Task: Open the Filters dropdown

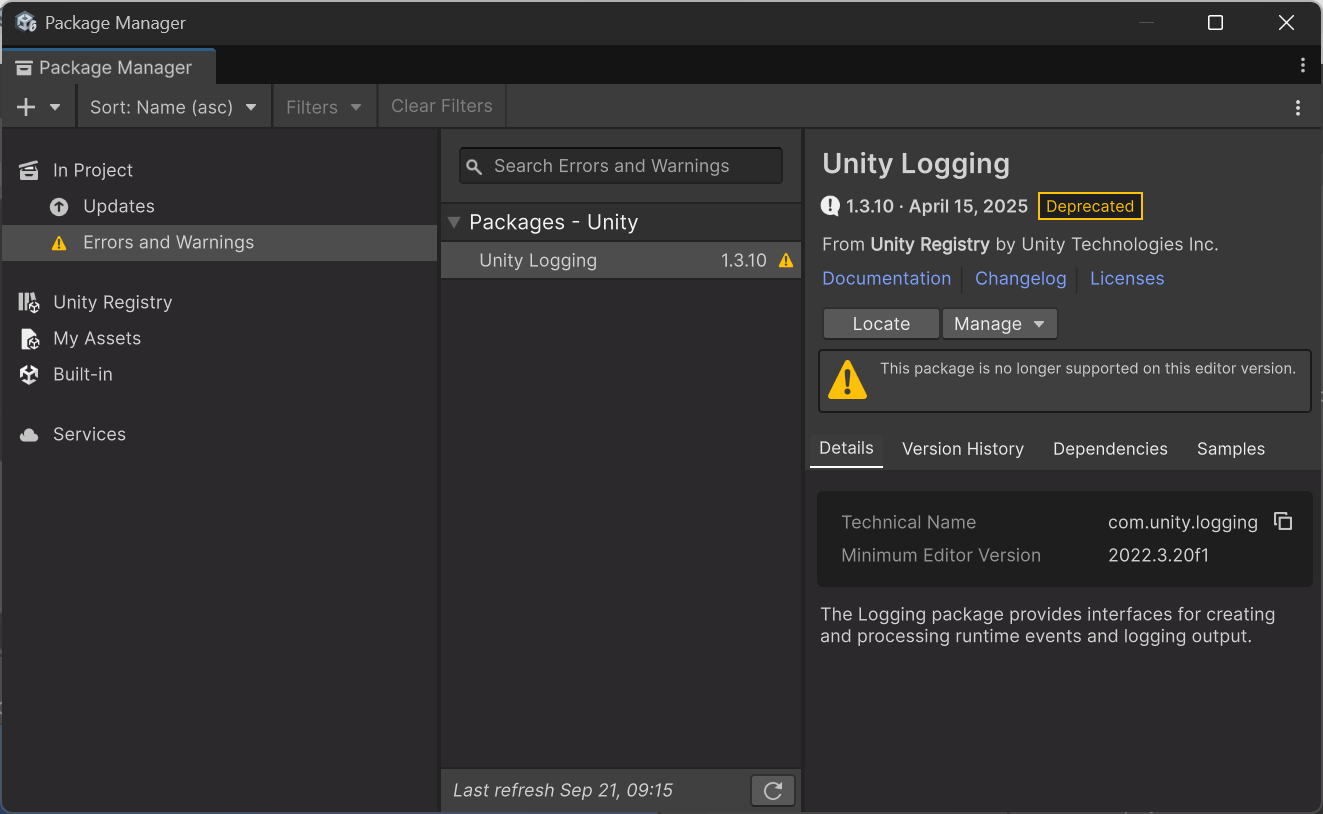Action: pyautogui.click(x=324, y=107)
